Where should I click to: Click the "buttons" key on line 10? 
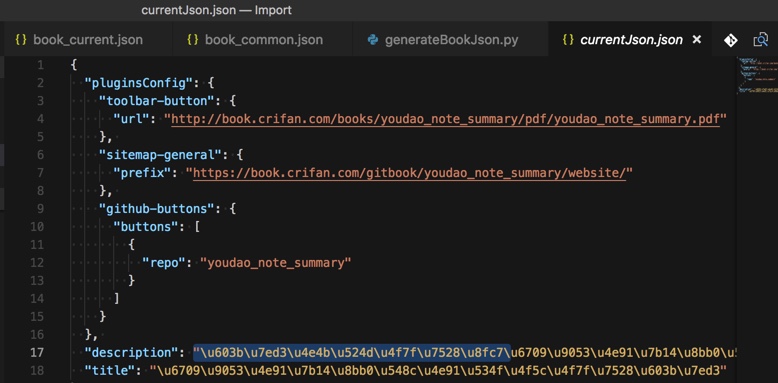point(145,227)
